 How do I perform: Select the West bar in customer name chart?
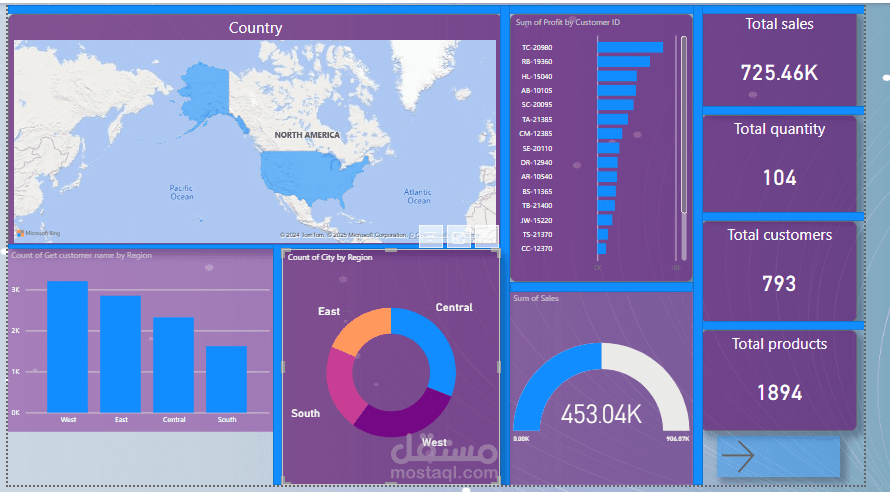point(68,347)
